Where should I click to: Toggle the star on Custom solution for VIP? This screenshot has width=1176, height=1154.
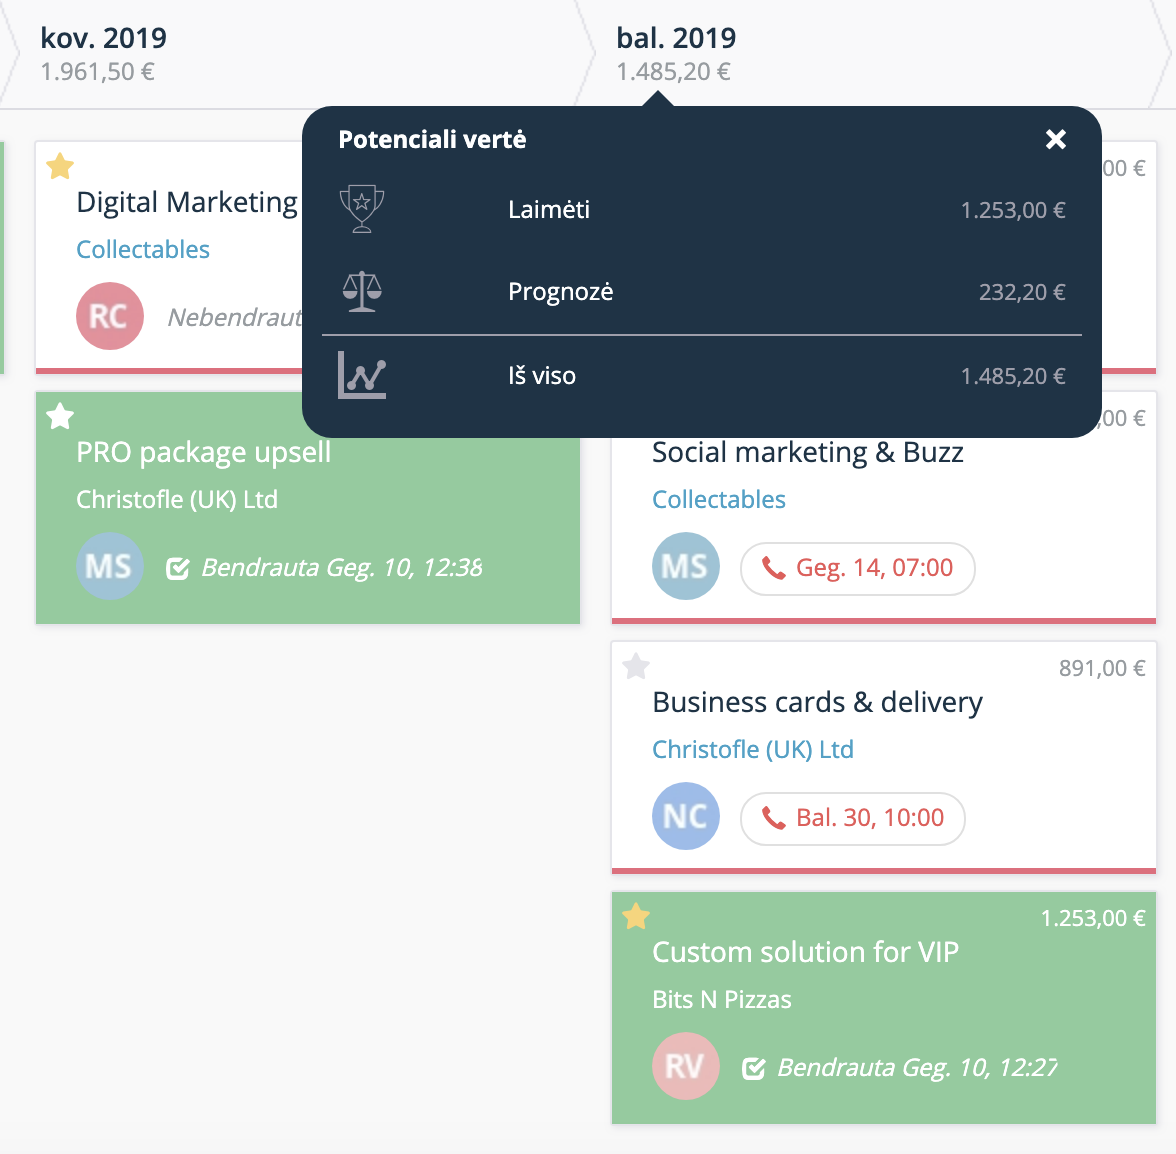click(636, 916)
